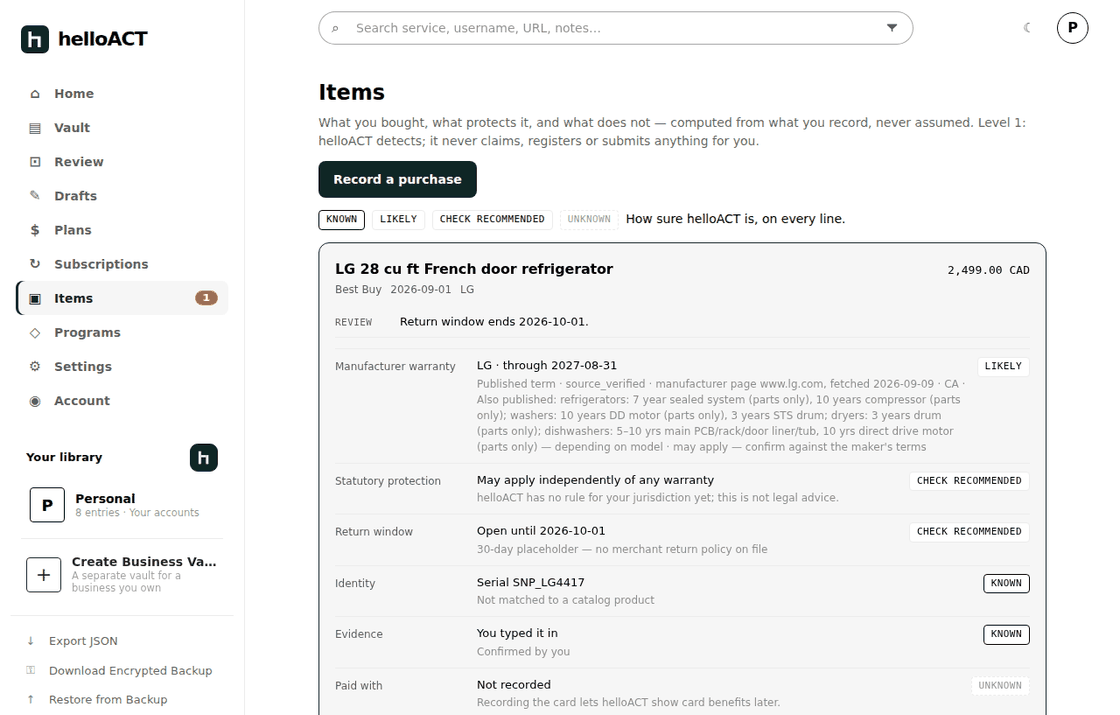Click the LG 28 cu ft refrigerator title
The height and width of the screenshot is (715, 1120).
474,269
